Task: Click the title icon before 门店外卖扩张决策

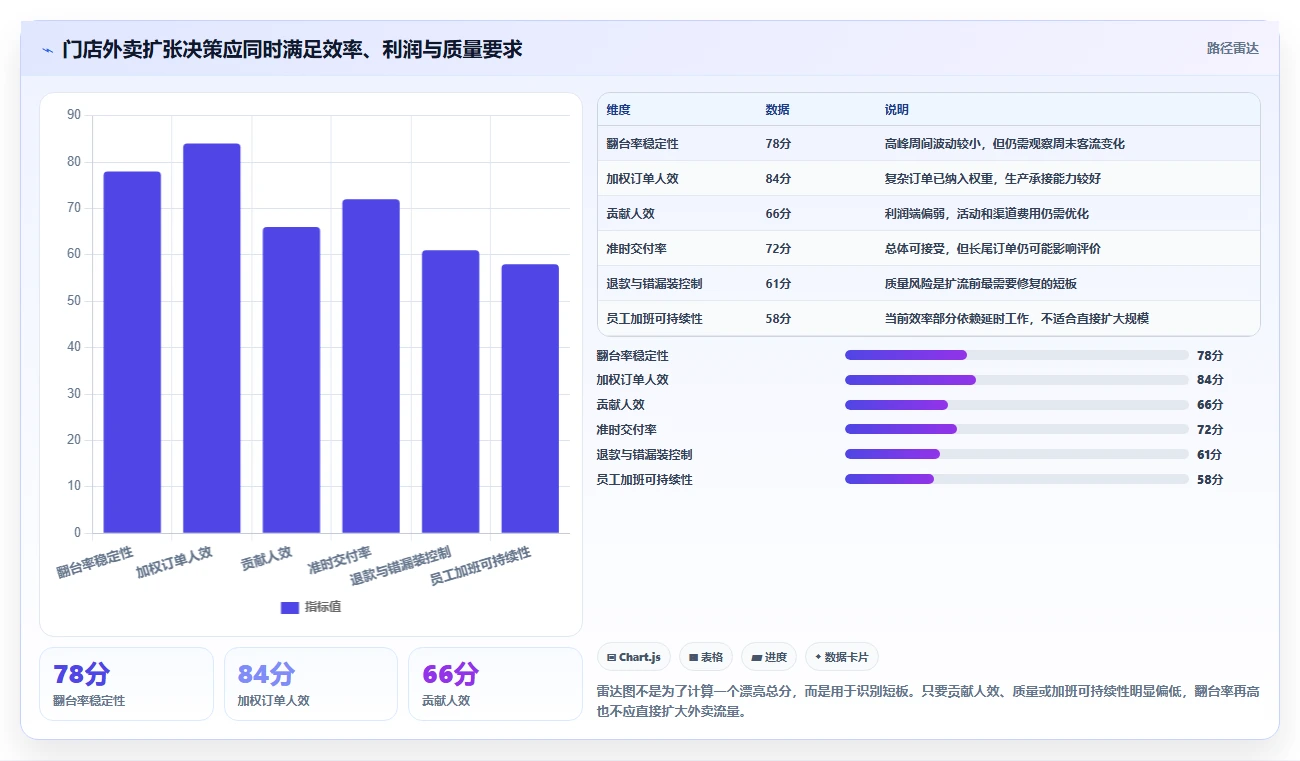Action: click(x=47, y=50)
